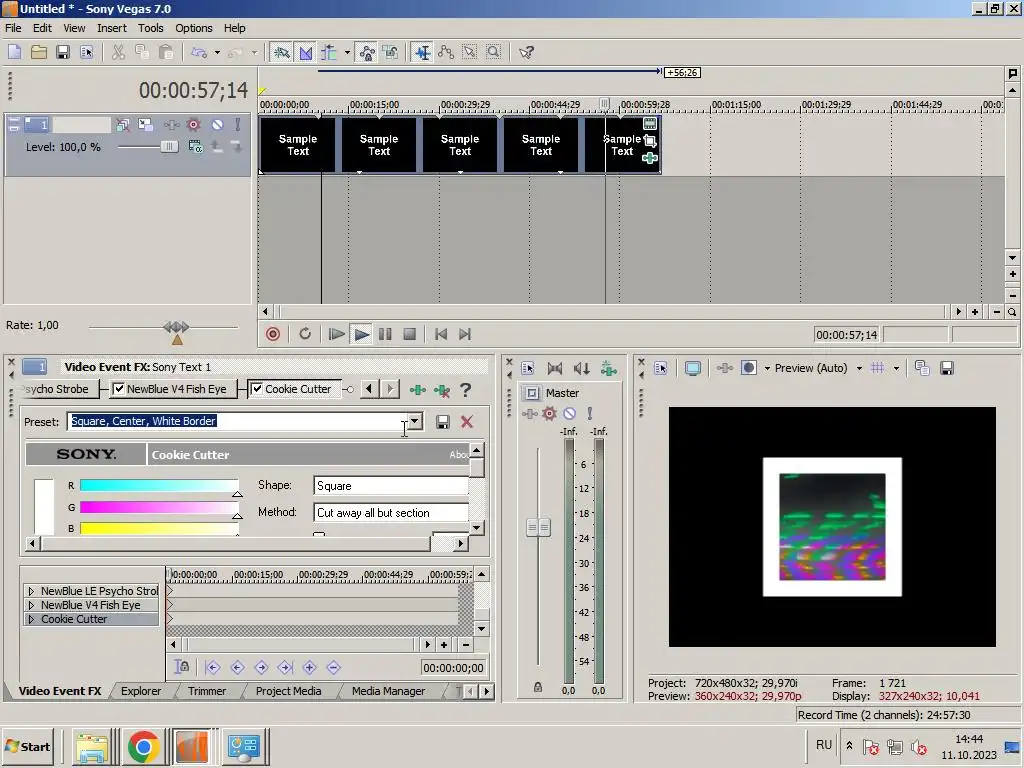Solo the video track 1
The image size is (1024, 768).
[238, 125]
